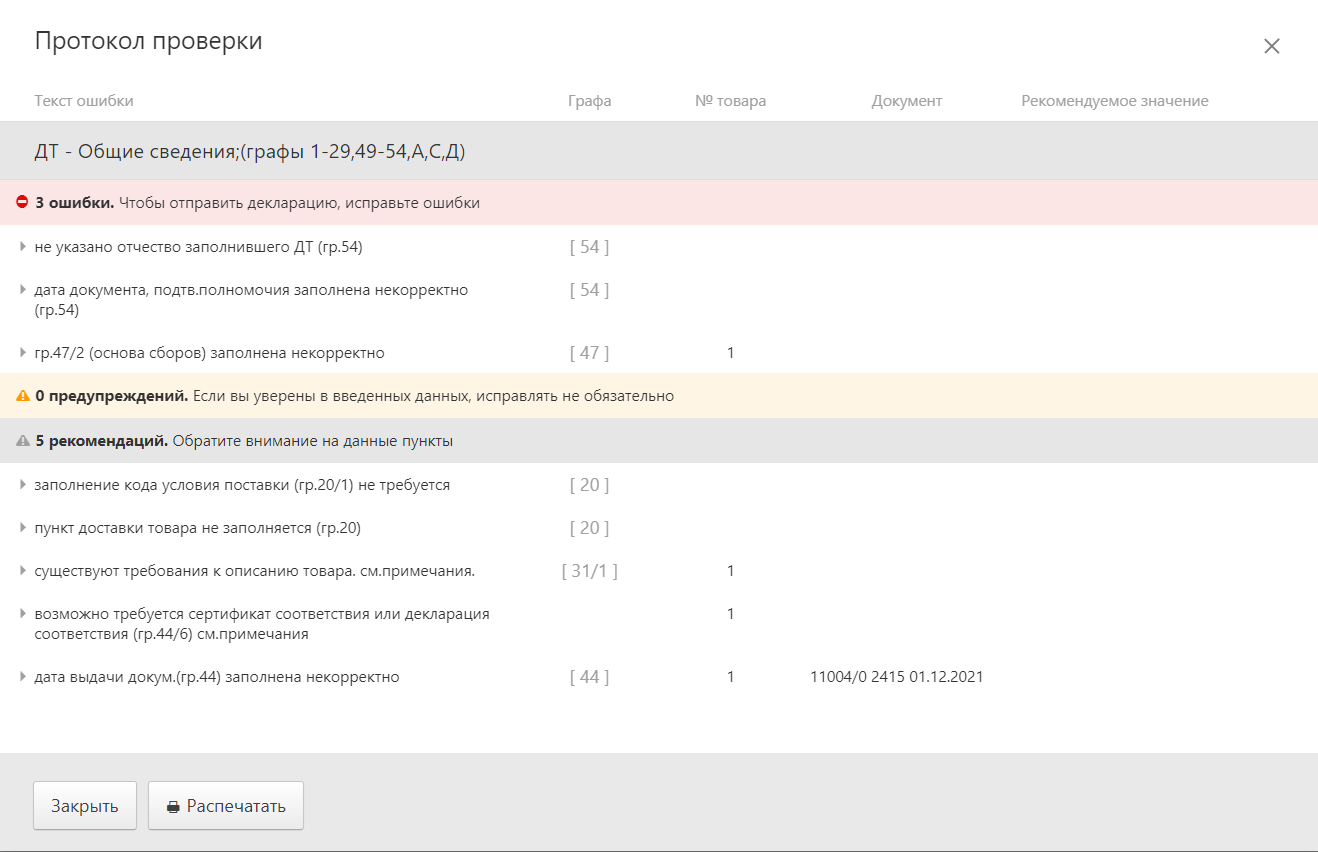Click the 'Рекомендуемое значение' column header
Viewport: 1318px width, 852px height.
[1115, 101]
